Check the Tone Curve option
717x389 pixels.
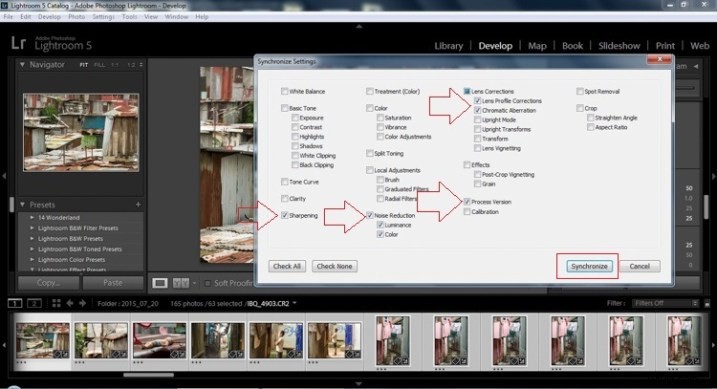pyautogui.click(x=284, y=182)
